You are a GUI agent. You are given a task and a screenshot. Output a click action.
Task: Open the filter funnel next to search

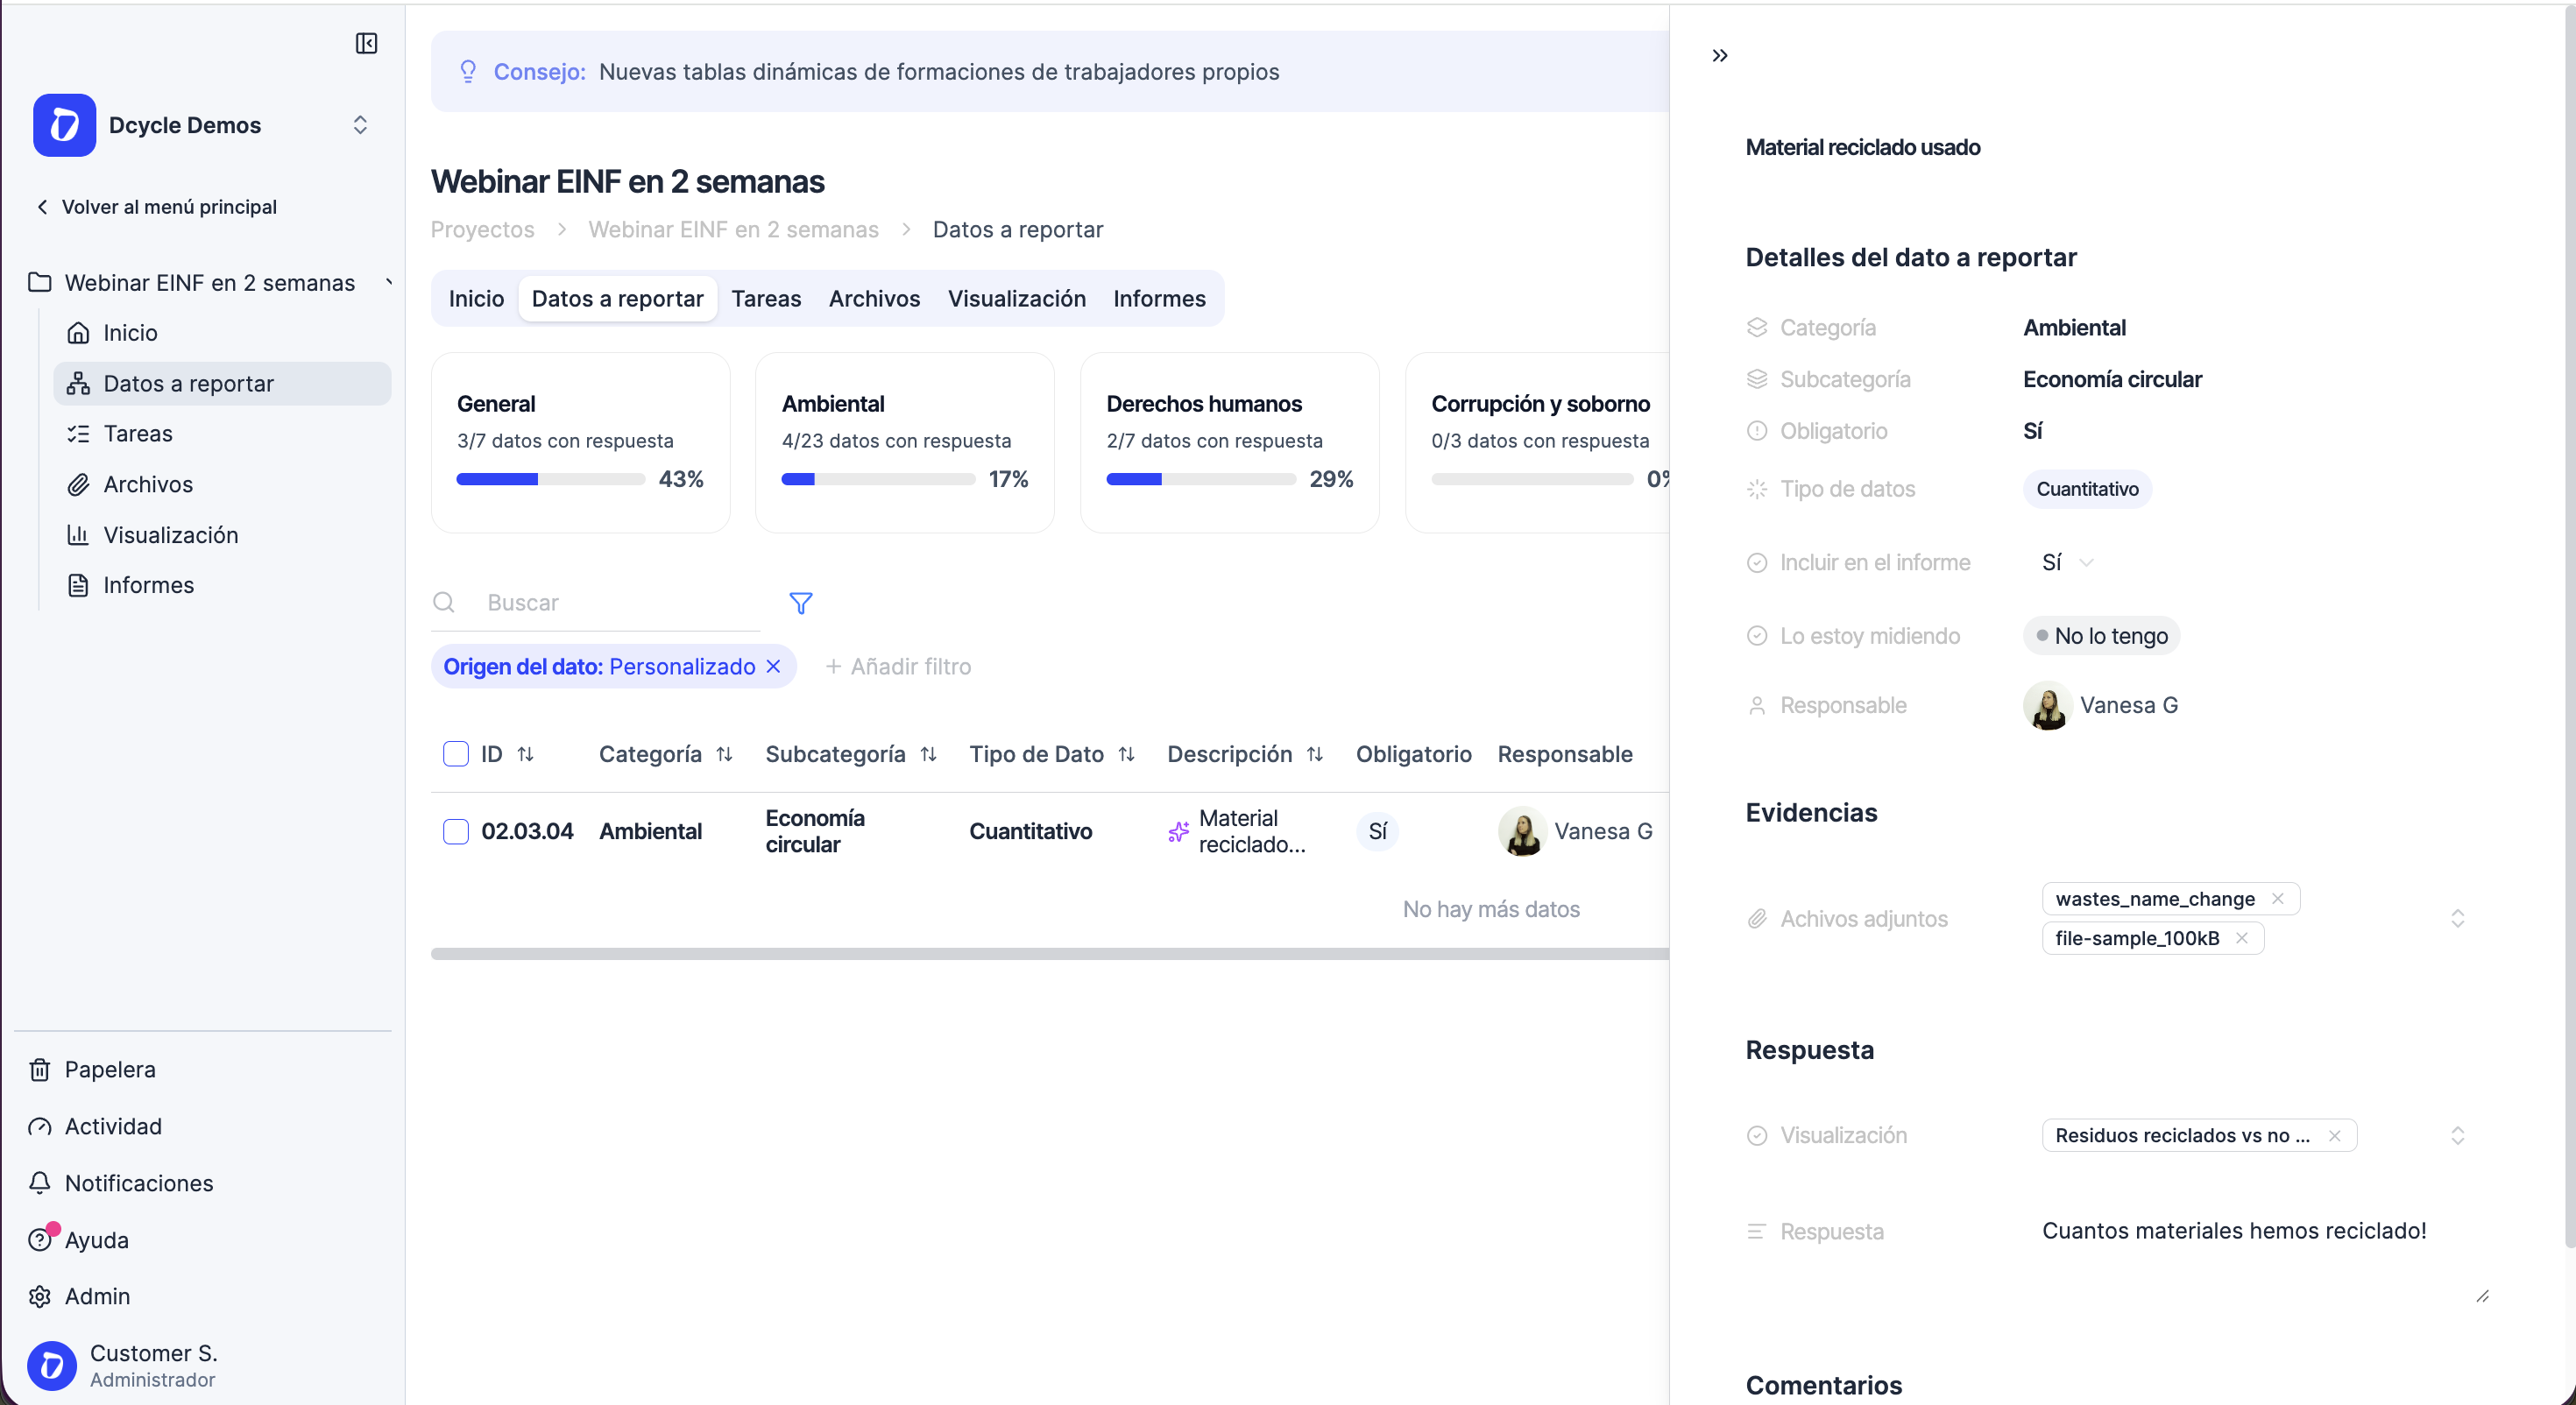(800, 603)
